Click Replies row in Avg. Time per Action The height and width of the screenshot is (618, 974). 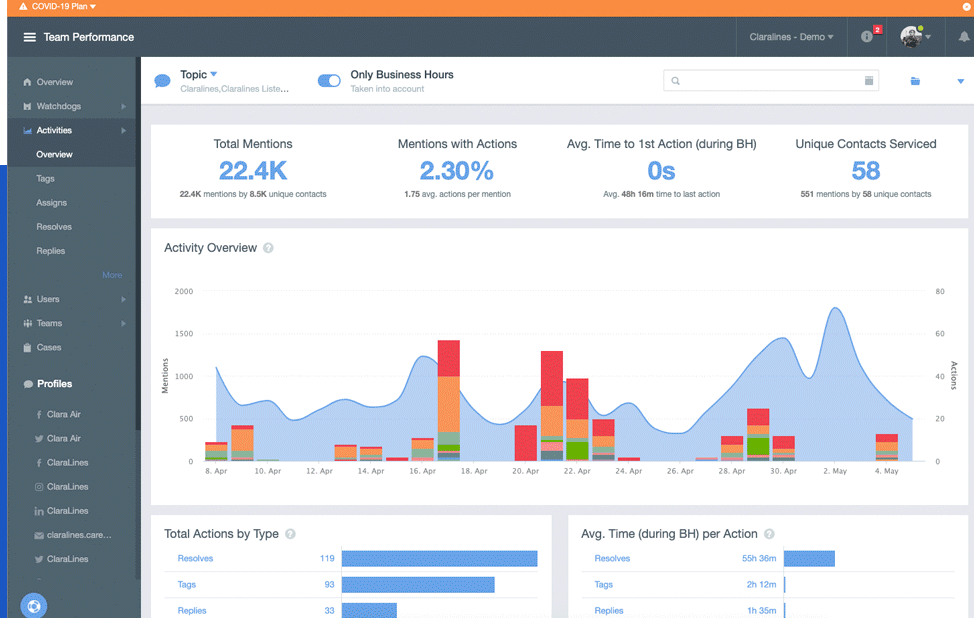click(x=768, y=611)
